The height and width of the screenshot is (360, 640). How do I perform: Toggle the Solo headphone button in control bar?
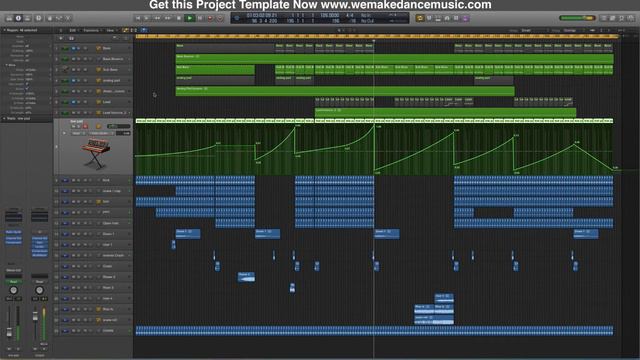(447, 18)
